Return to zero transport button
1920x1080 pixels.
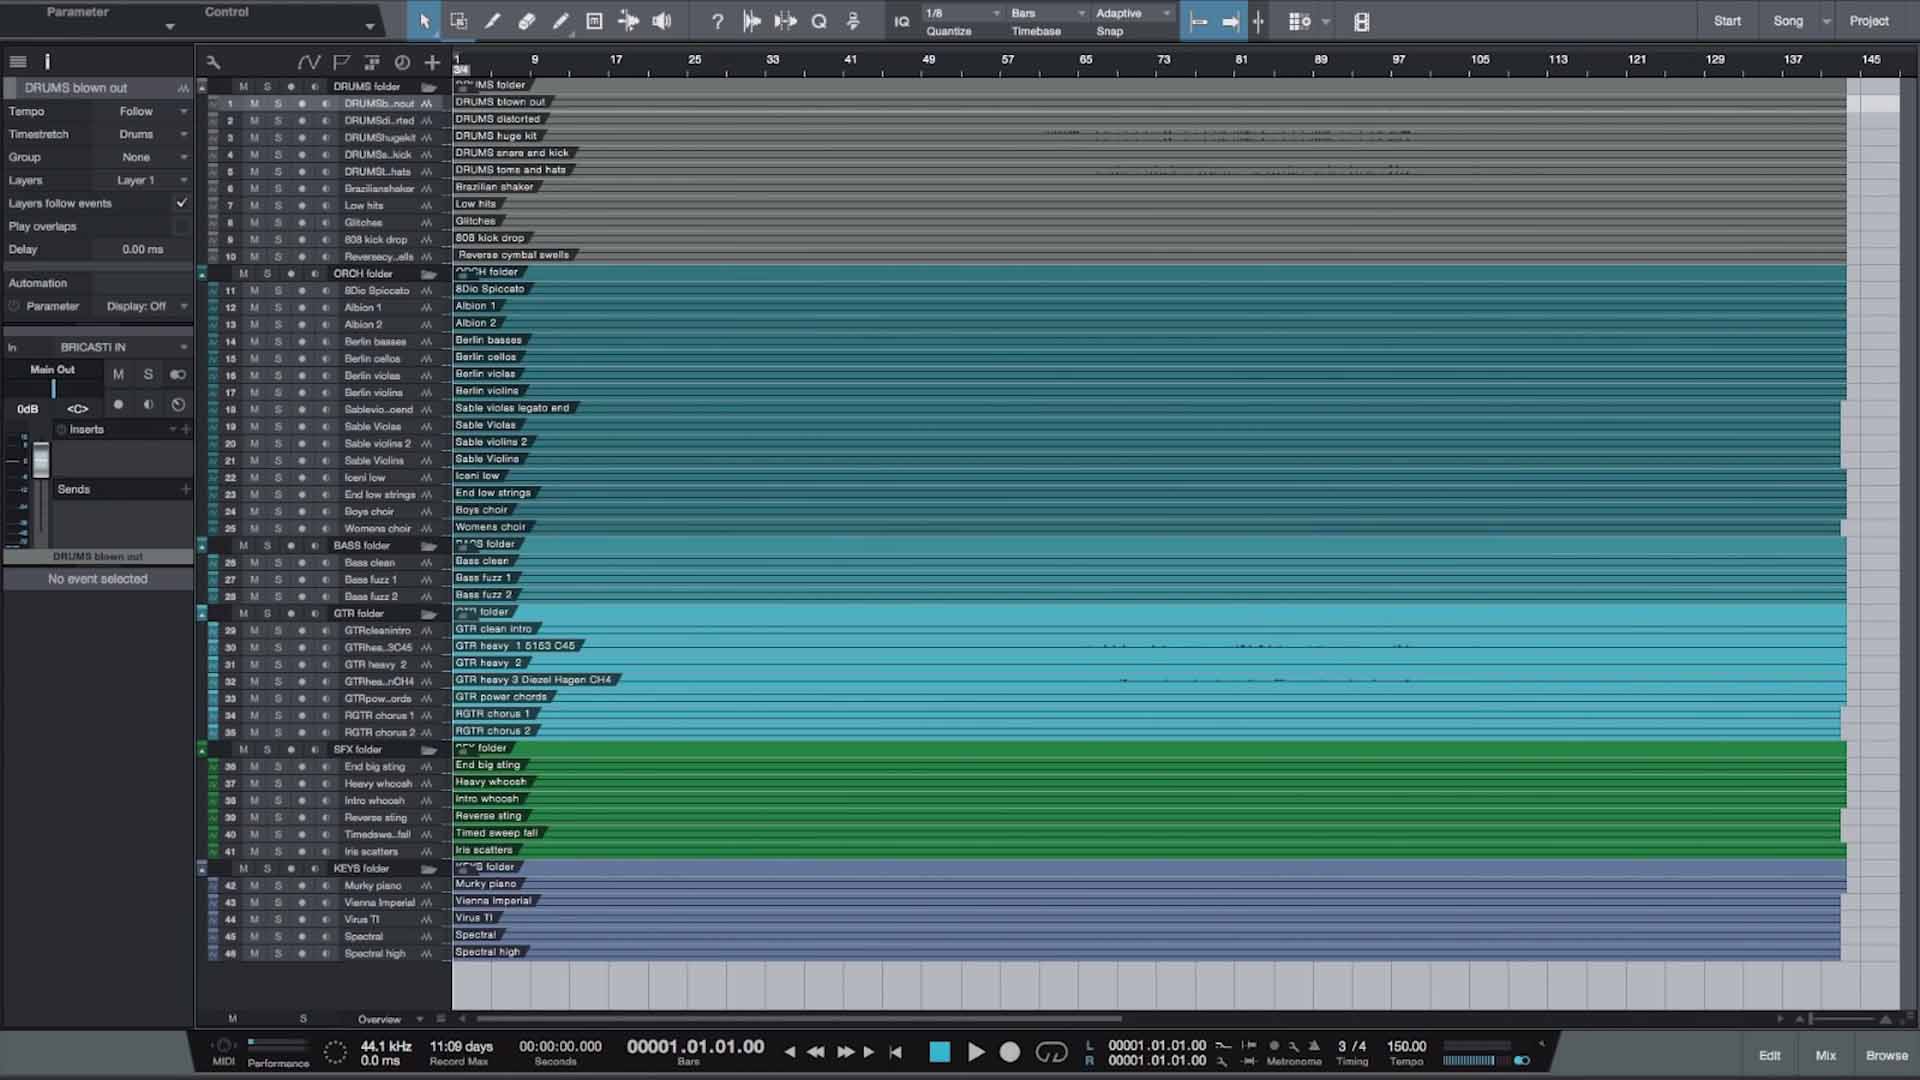click(x=896, y=1052)
